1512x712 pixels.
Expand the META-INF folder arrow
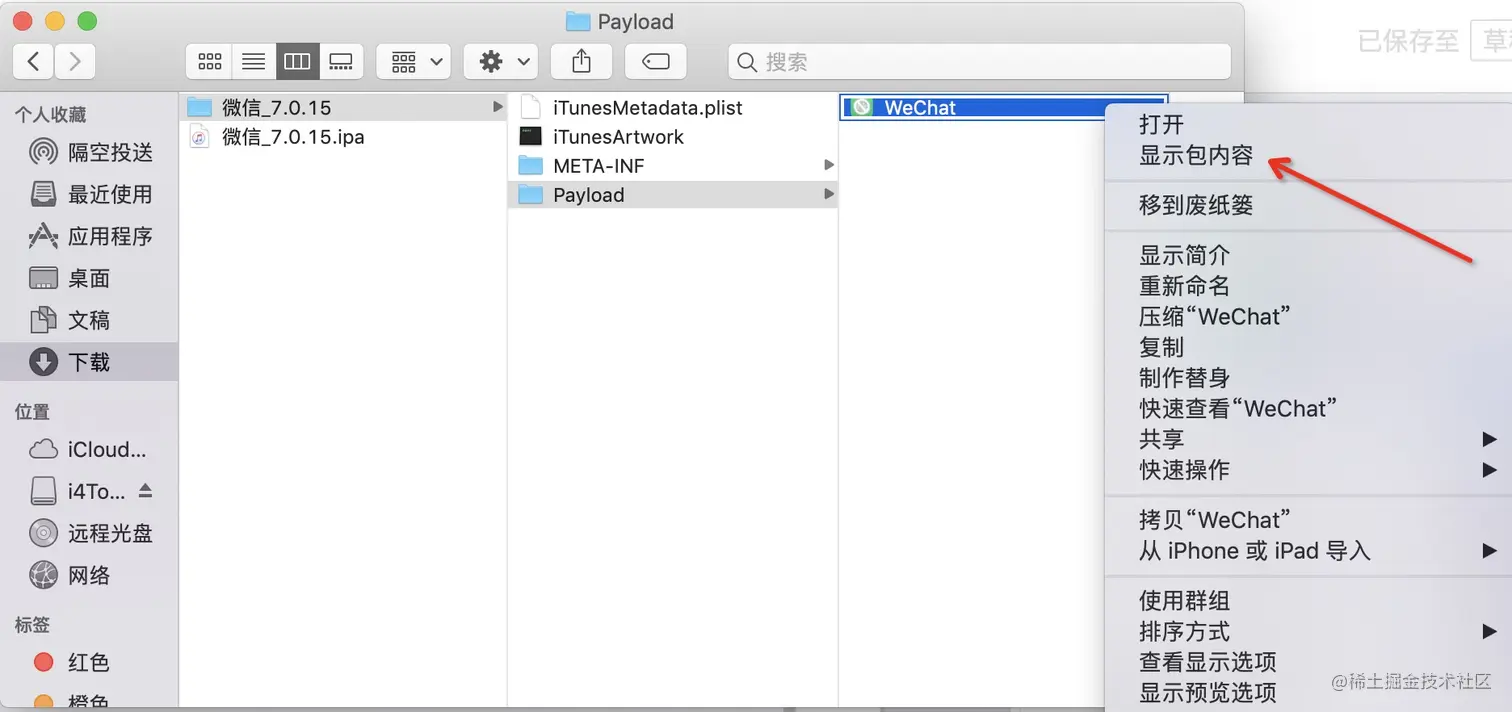click(x=828, y=165)
